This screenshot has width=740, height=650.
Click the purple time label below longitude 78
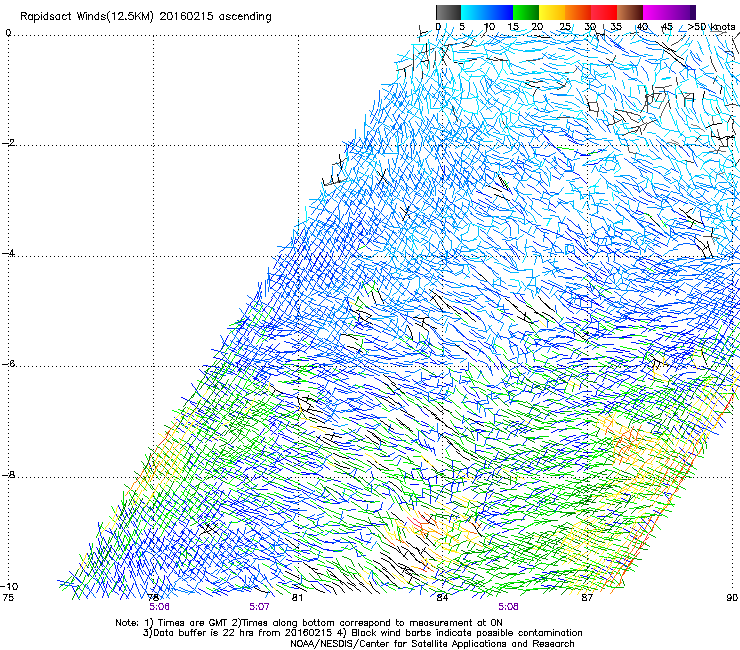point(160,607)
